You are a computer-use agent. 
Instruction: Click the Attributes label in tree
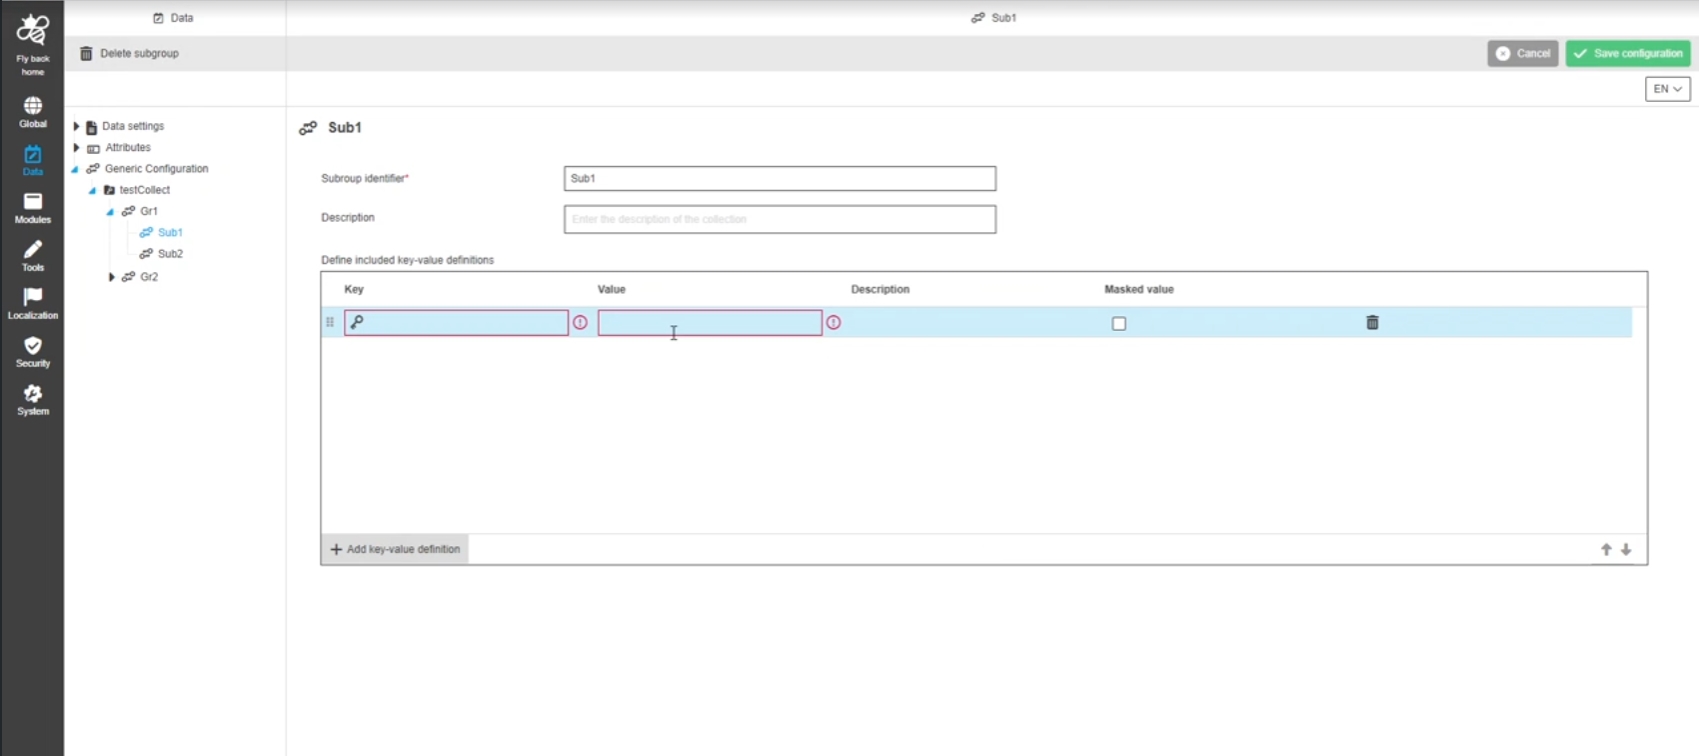coord(128,147)
